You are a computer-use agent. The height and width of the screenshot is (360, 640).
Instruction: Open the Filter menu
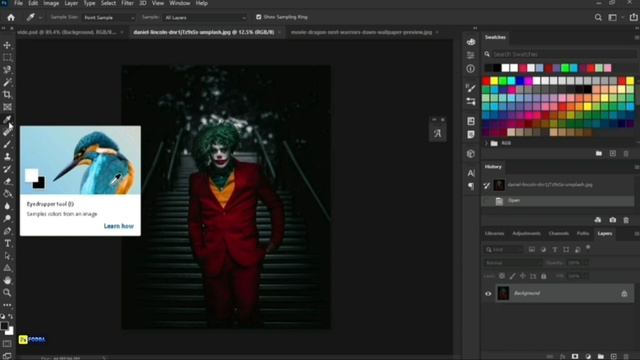click(127, 3)
